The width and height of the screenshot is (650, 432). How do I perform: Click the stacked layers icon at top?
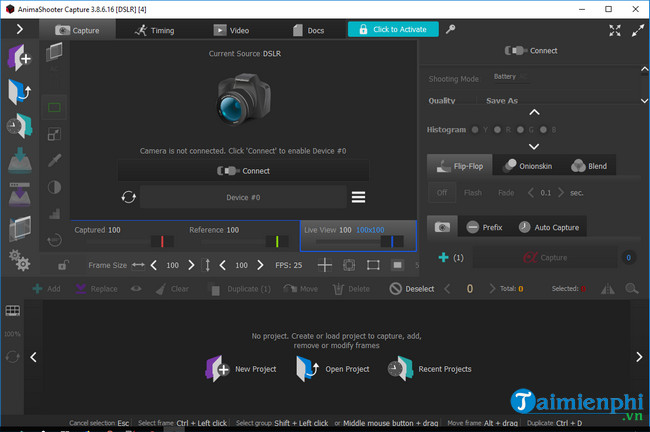pyautogui.click(x=54, y=52)
